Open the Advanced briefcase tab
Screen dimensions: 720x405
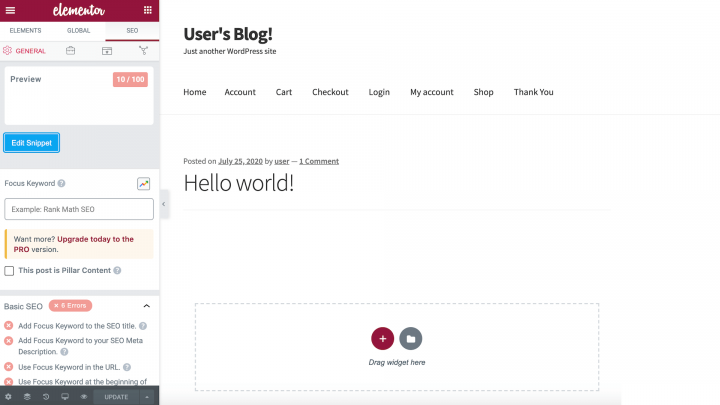[x=70, y=51]
